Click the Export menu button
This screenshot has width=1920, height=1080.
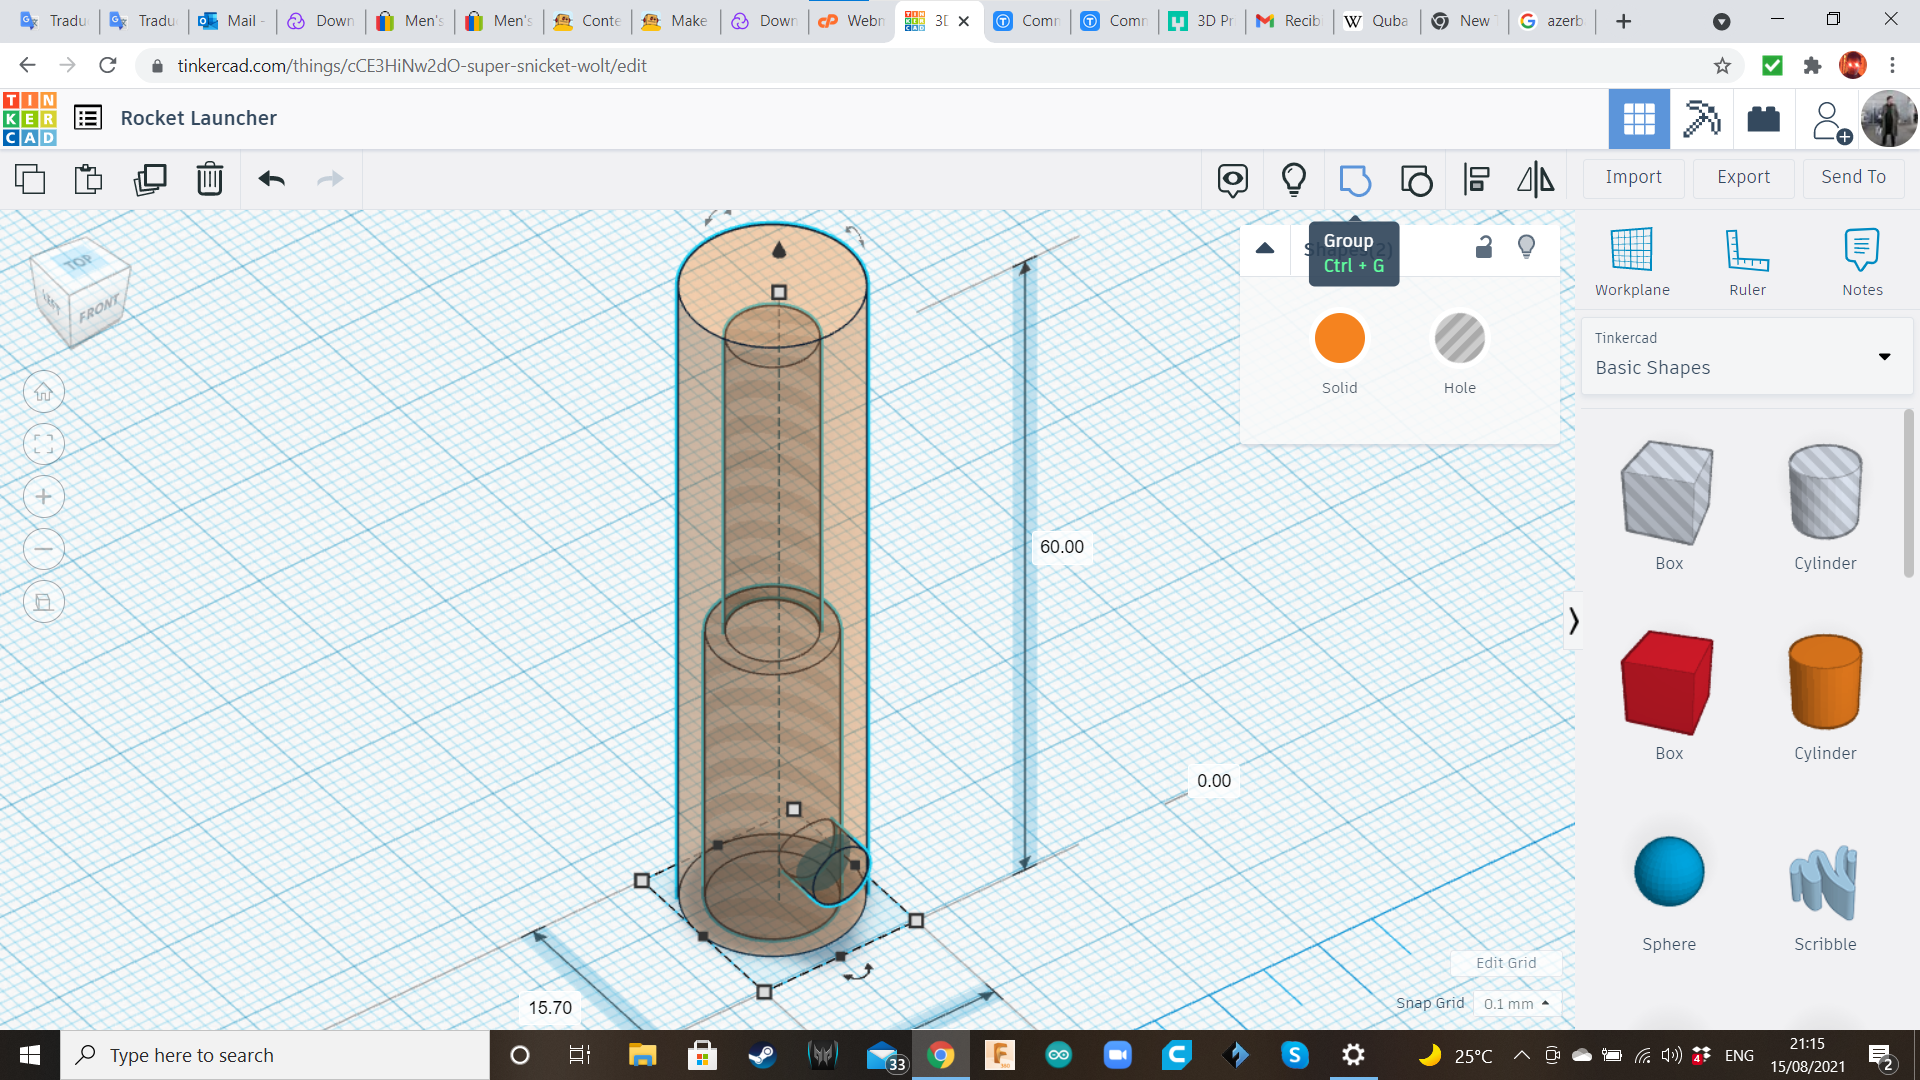coord(1742,177)
